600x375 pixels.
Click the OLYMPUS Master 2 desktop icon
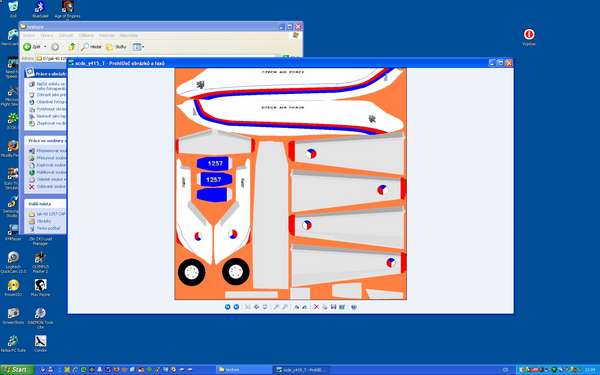[40, 262]
